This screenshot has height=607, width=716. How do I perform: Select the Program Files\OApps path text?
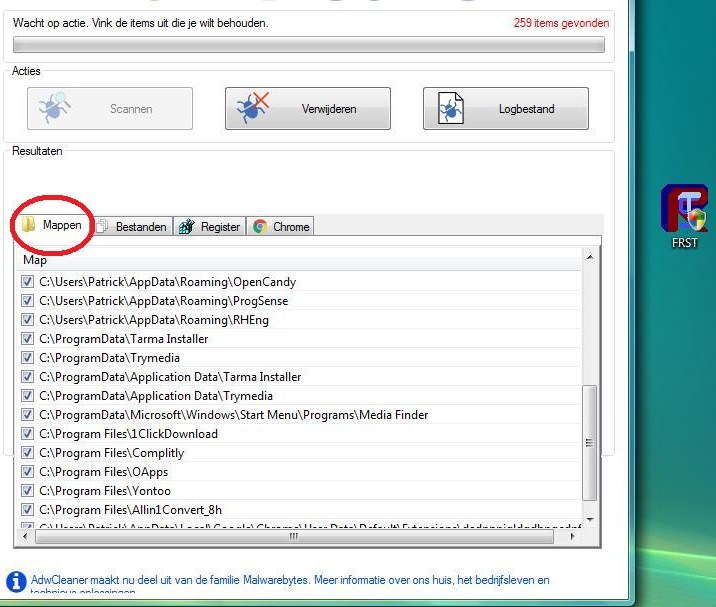104,471
